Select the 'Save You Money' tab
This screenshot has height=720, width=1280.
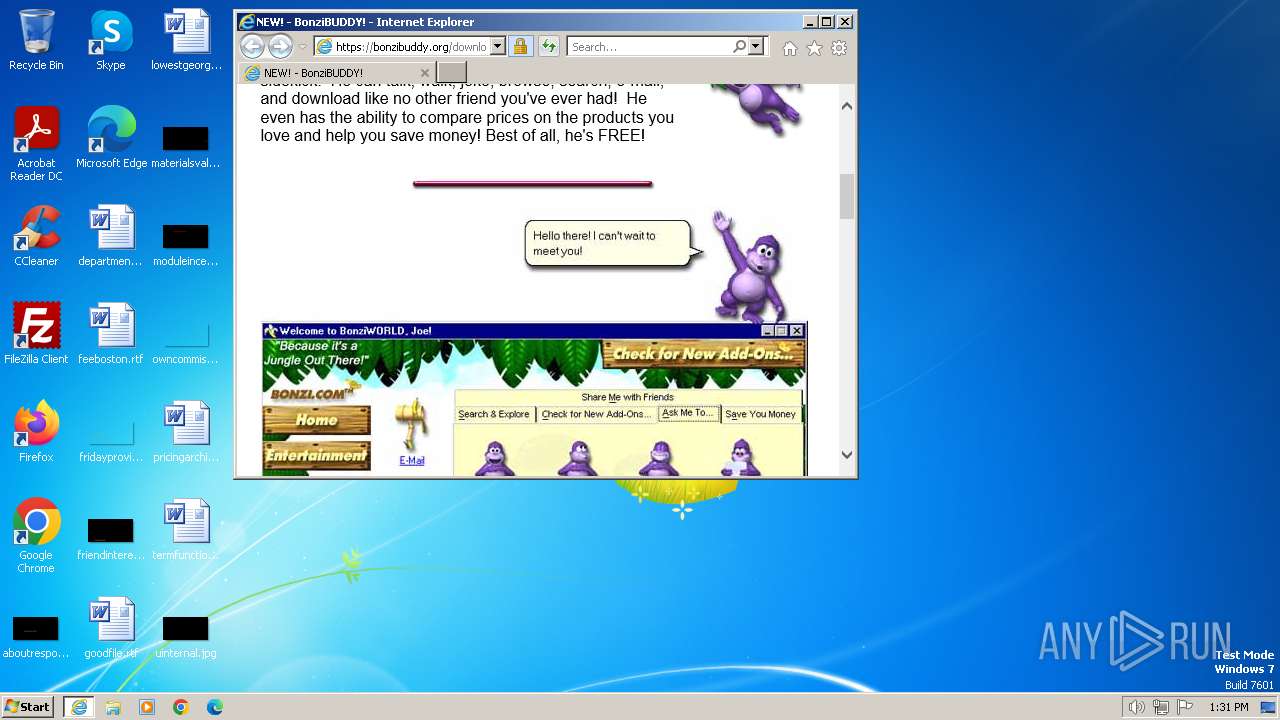761,414
